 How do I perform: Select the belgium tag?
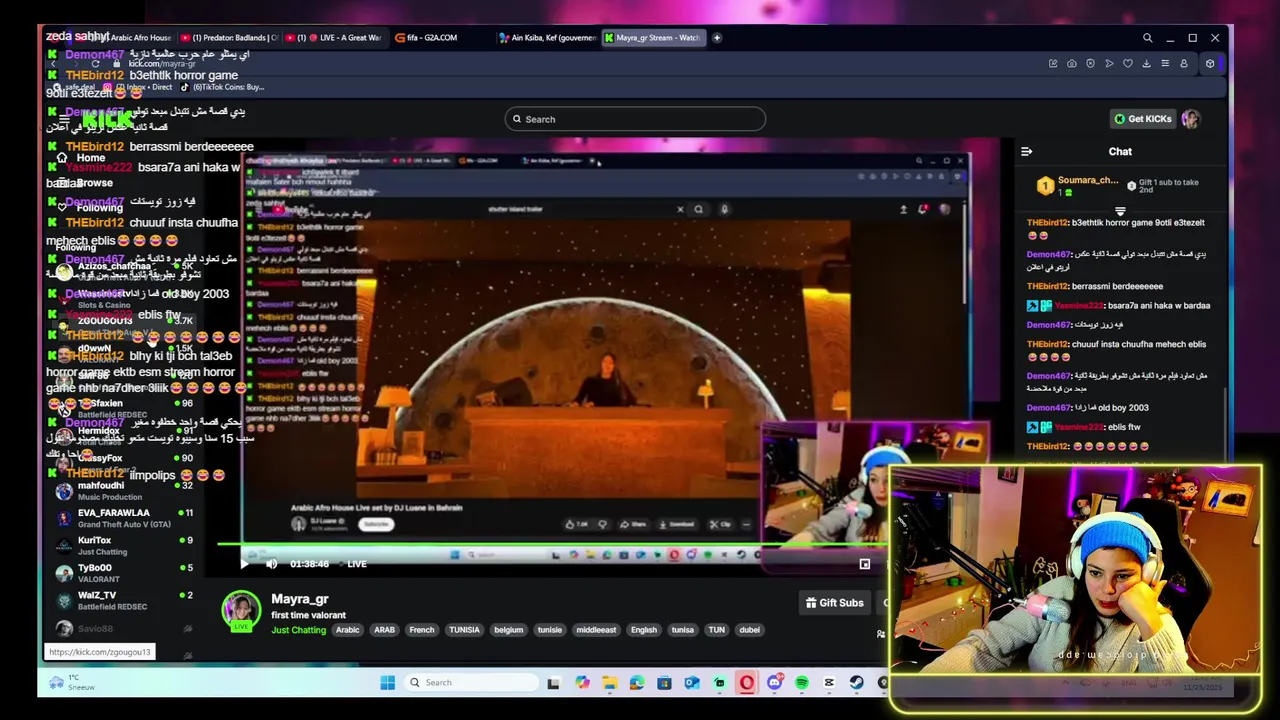click(508, 630)
